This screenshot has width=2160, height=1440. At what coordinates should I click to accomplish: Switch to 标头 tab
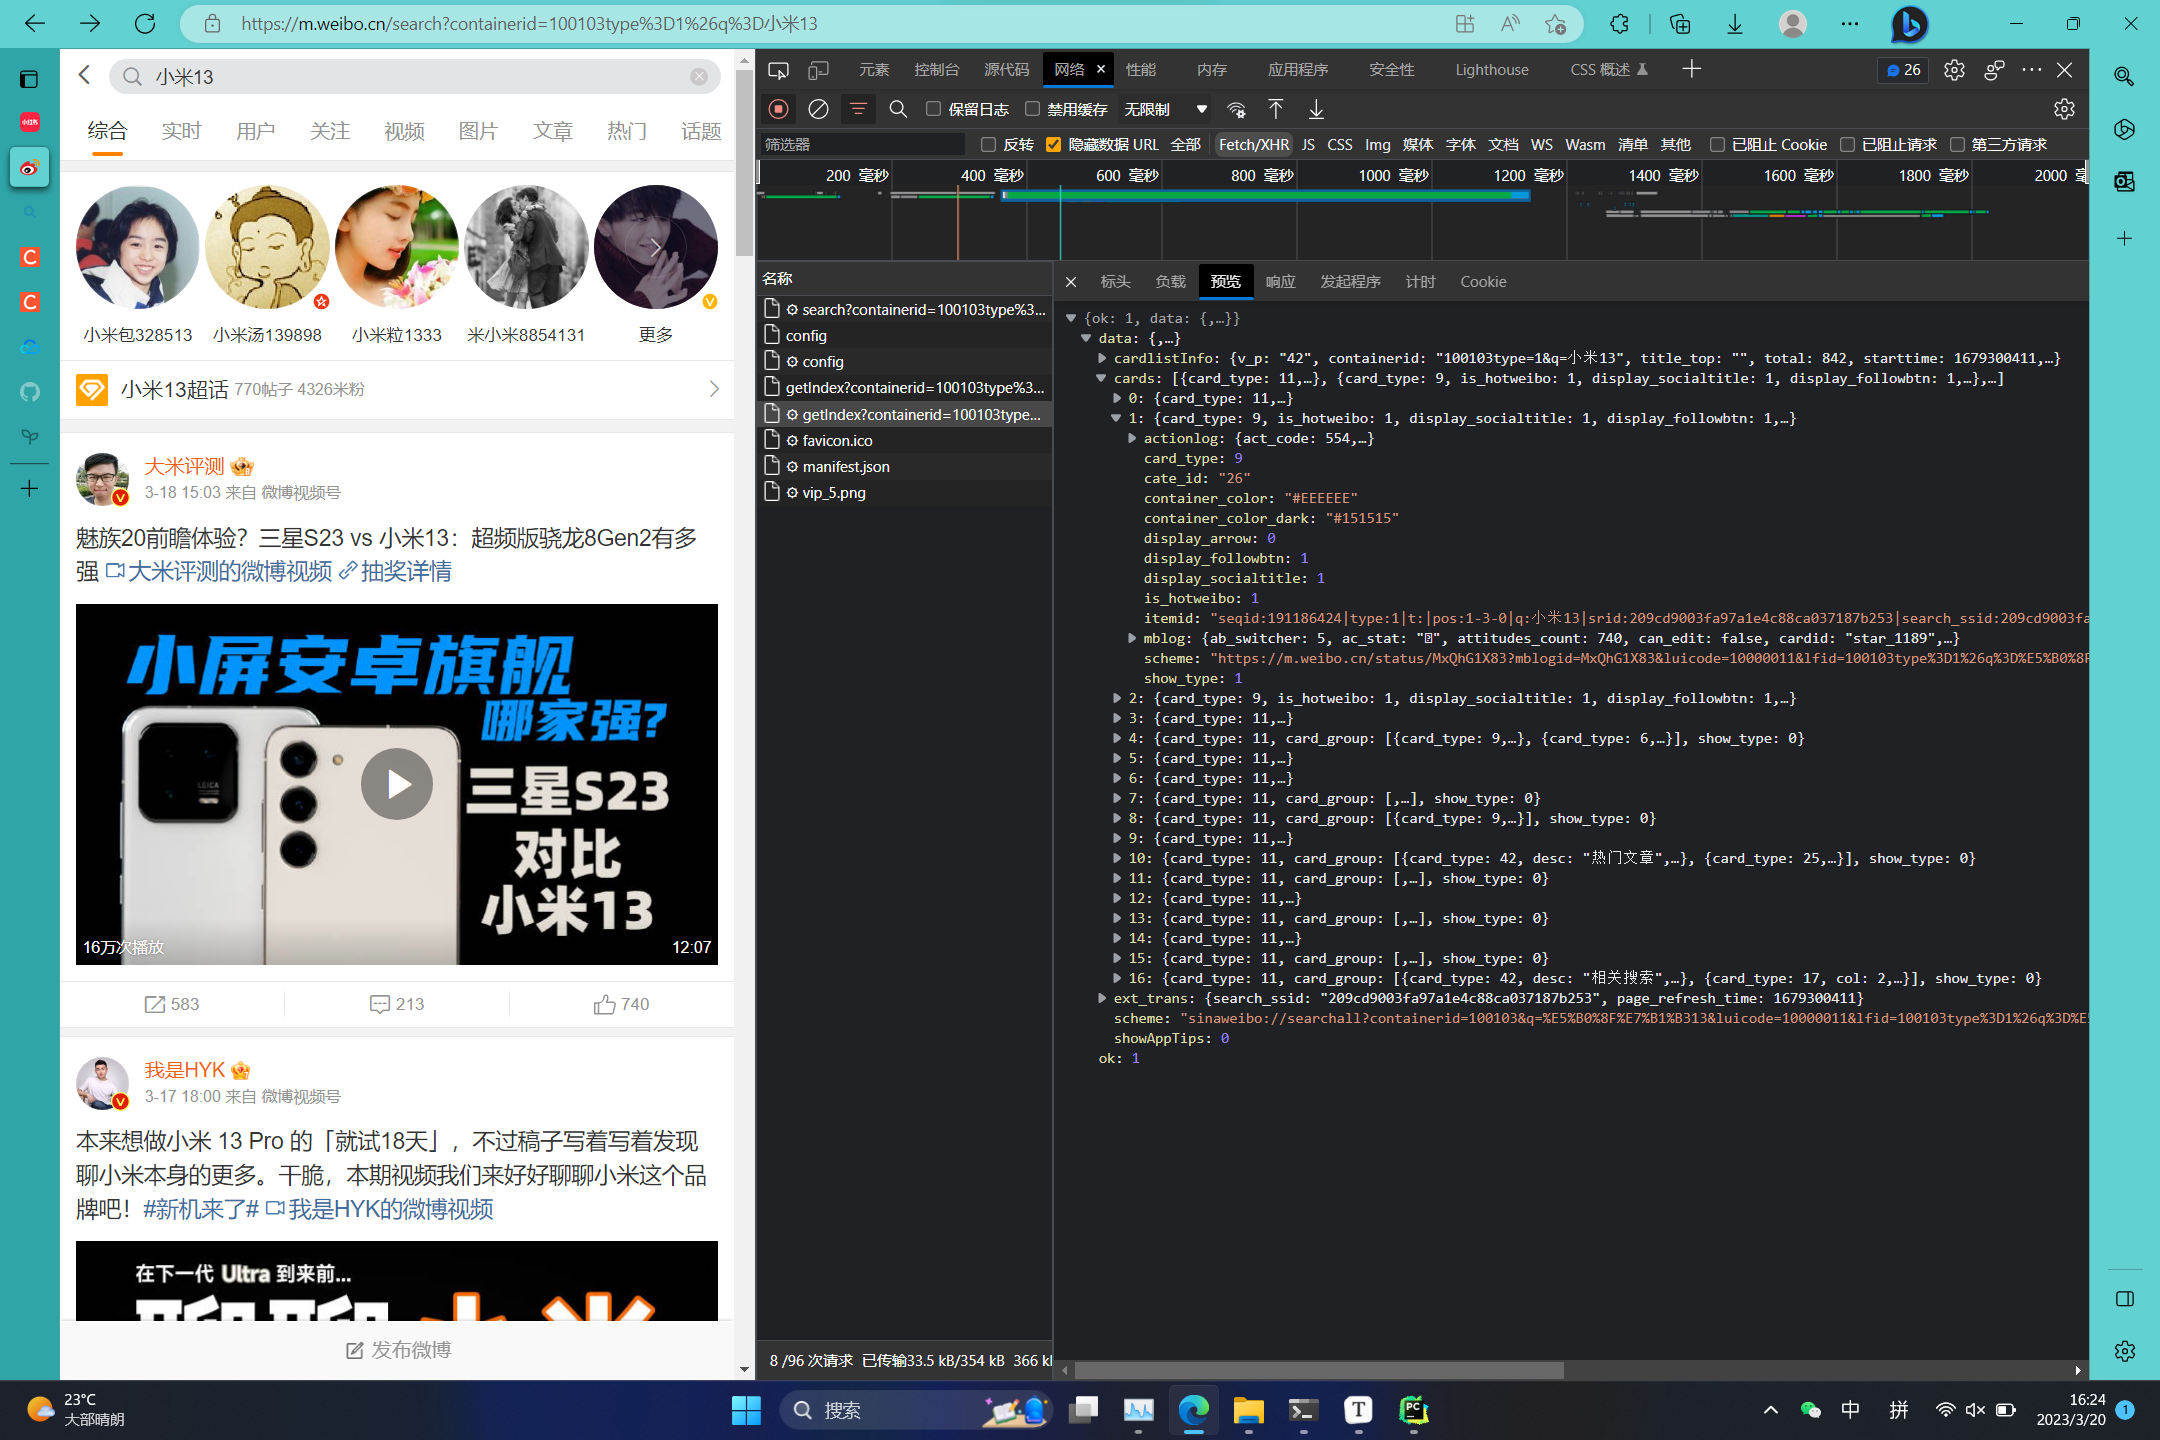(x=1115, y=282)
